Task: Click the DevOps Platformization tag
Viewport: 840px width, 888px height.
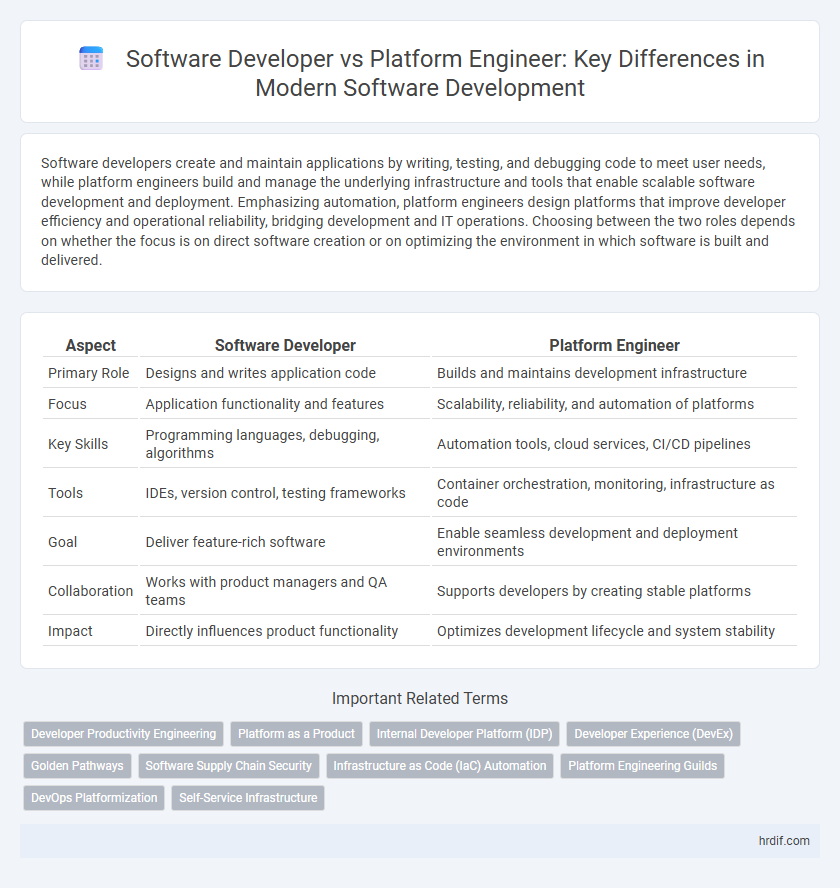Action: point(94,797)
